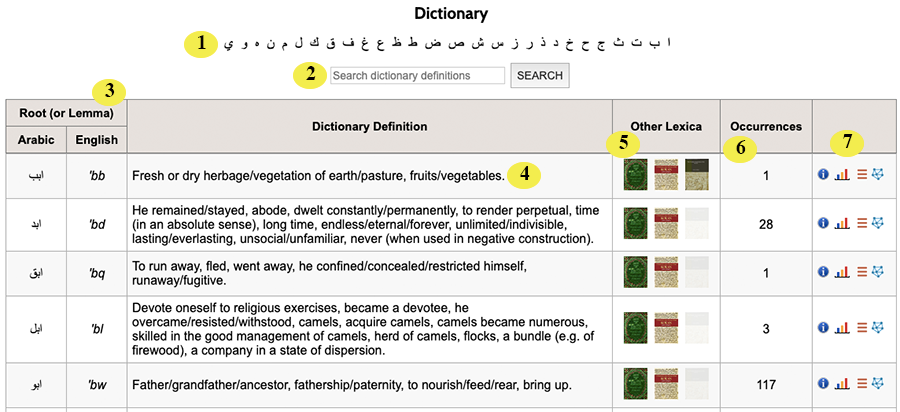Open bar chart icon in 'bl row
Image resolution: width=900 pixels, height=412 pixels.
(x=842, y=327)
